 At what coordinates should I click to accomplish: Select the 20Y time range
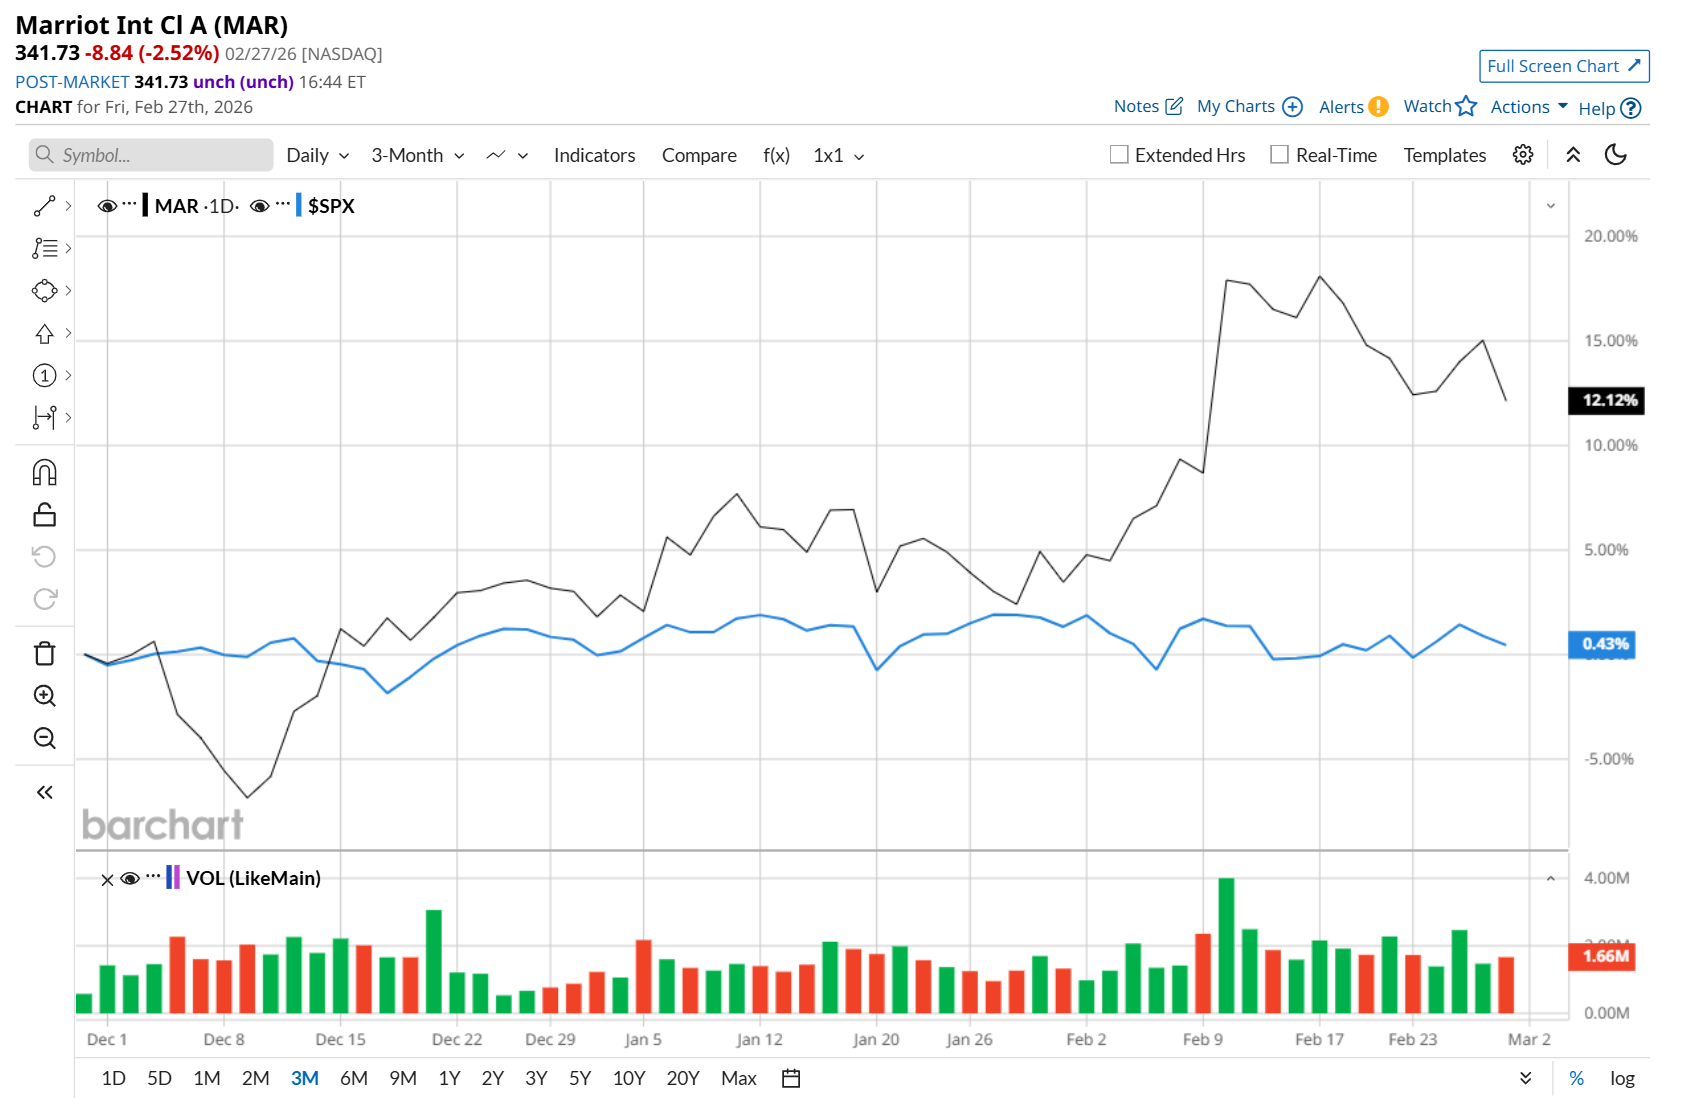(x=683, y=1078)
